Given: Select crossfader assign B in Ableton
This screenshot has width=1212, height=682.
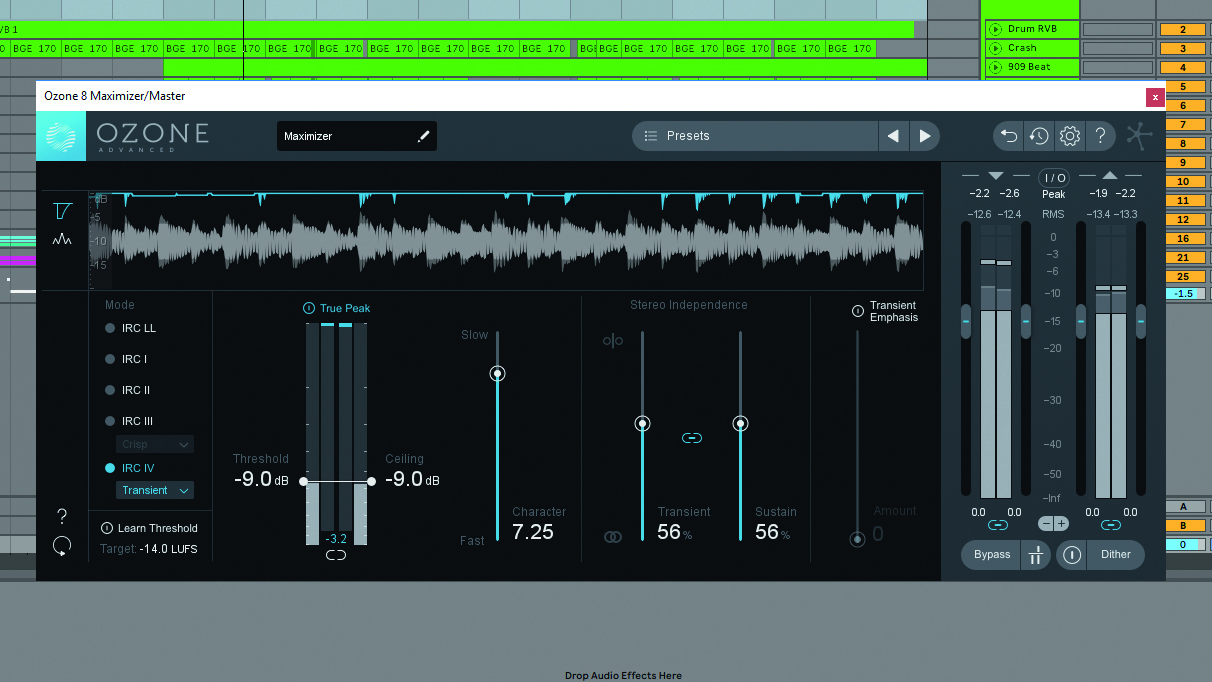Looking at the screenshot, I should click(1183, 525).
